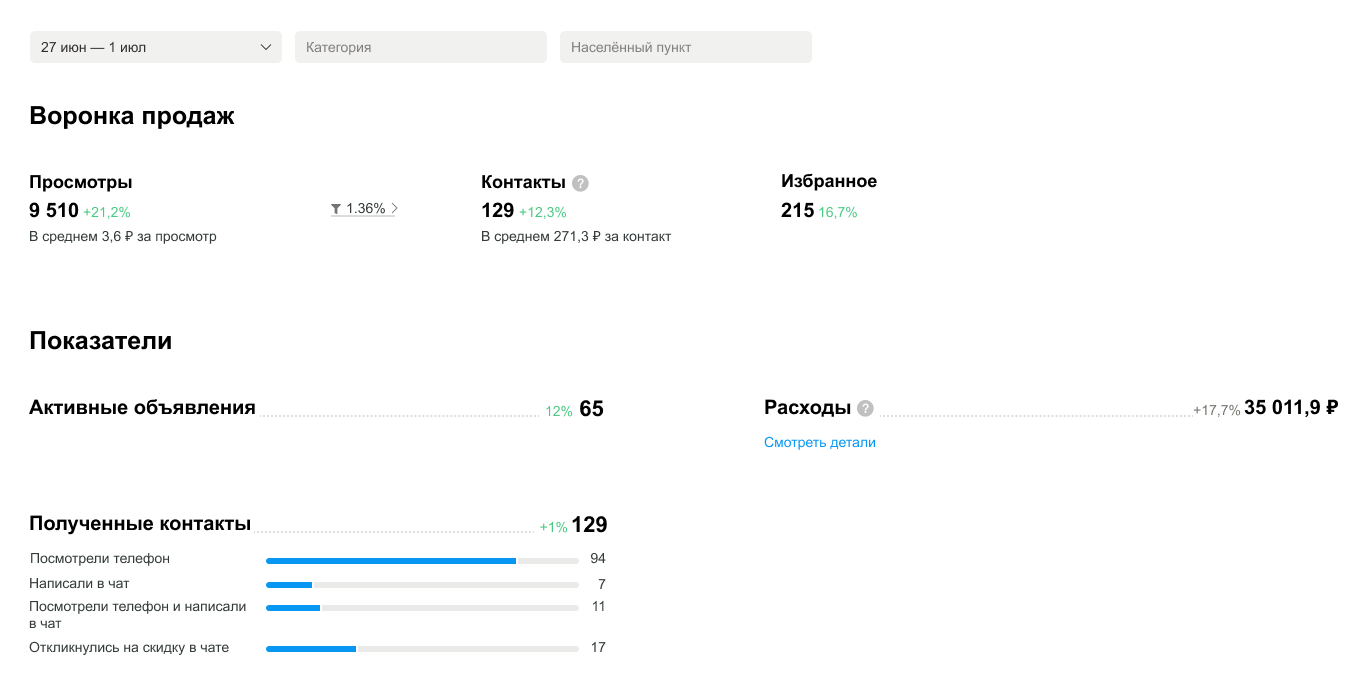Click the Полученные контакты indicator label
This screenshot has width=1363, height=695.
[x=140, y=524]
